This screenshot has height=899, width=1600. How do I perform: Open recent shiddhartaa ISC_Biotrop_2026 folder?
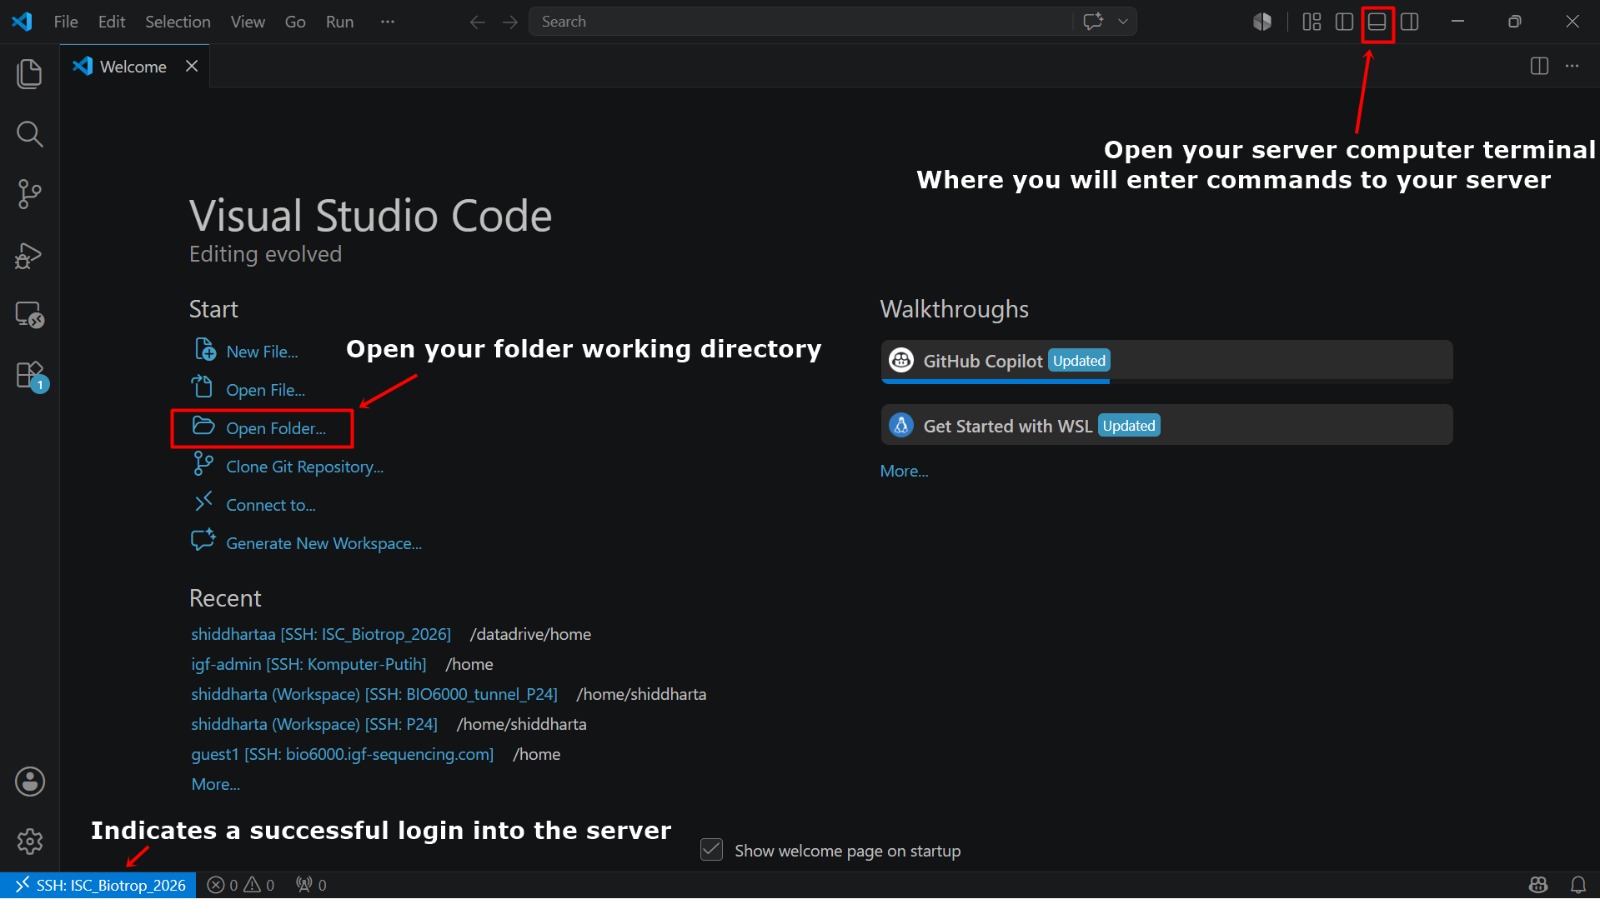coord(321,634)
